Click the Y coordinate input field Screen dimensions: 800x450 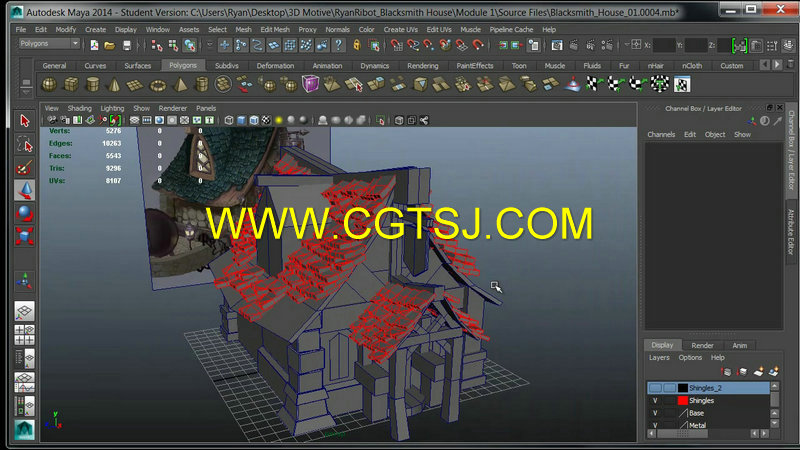click(696, 45)
